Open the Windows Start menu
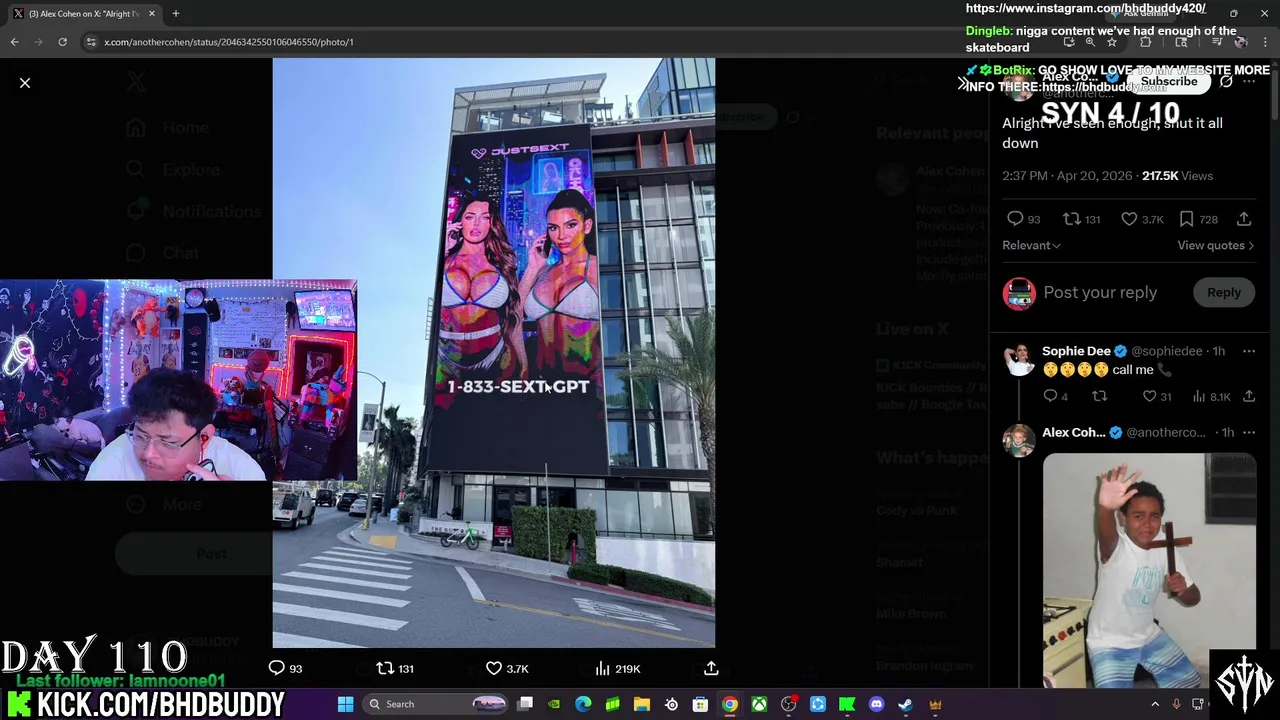The image size is (1280, 720). pyautogui.click(x=345, y=704)
